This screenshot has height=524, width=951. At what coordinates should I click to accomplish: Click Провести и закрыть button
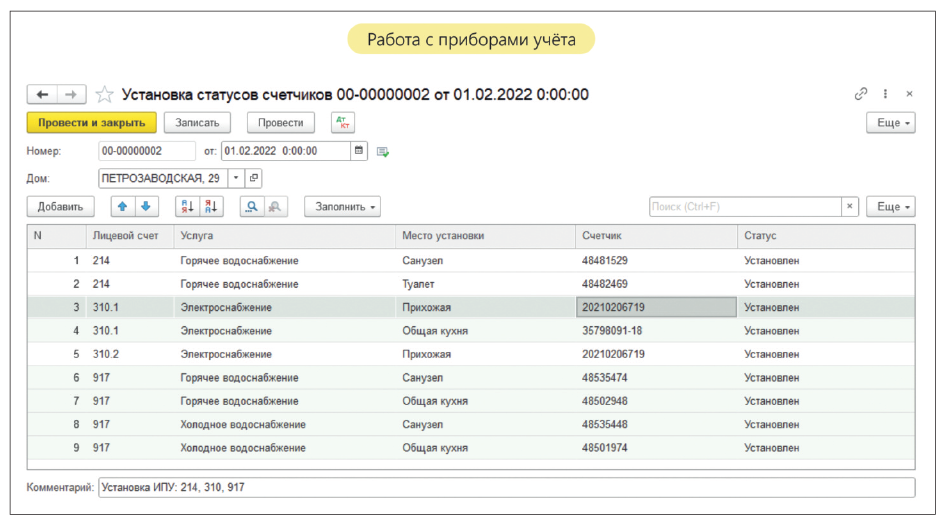pos(92,123)
